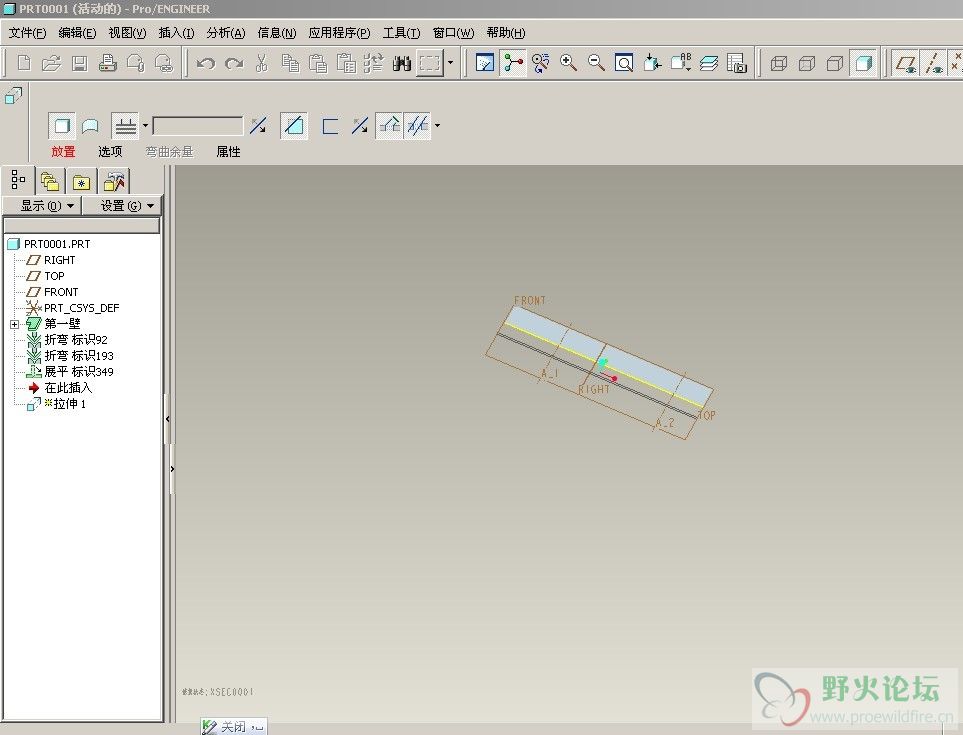Click the extrude feature icon on dashboard left

[13, 96]
